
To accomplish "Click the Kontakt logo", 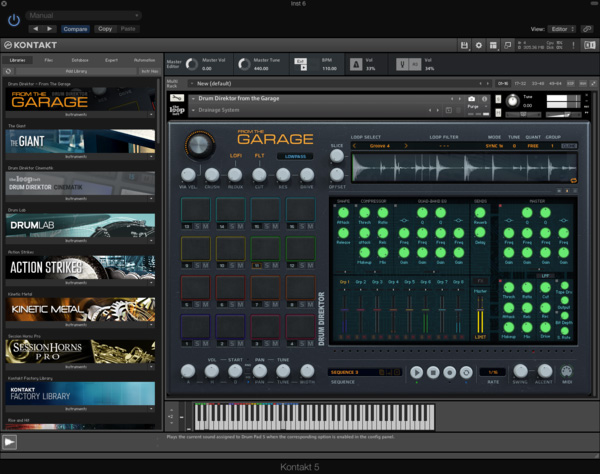I will click(x=31, y=45).
